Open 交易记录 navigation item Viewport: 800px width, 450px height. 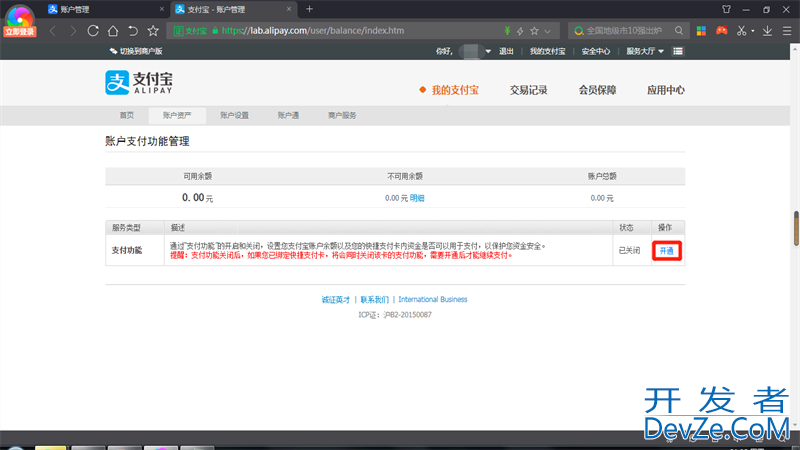(x=529, y=90)
